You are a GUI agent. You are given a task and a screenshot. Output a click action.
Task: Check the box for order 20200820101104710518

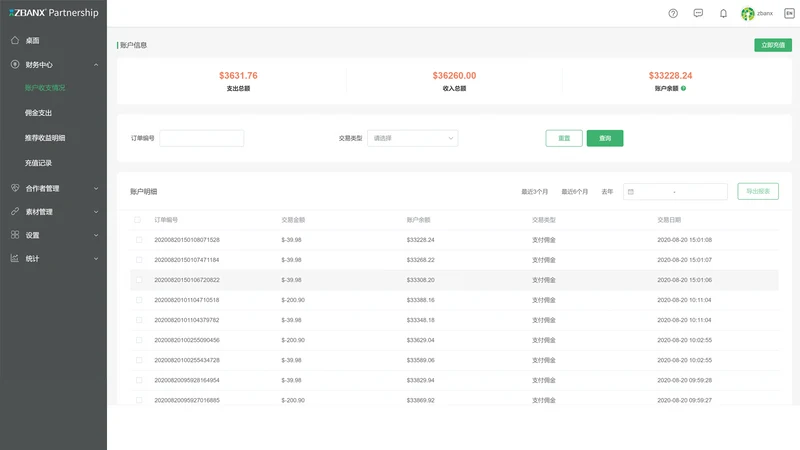139,300
